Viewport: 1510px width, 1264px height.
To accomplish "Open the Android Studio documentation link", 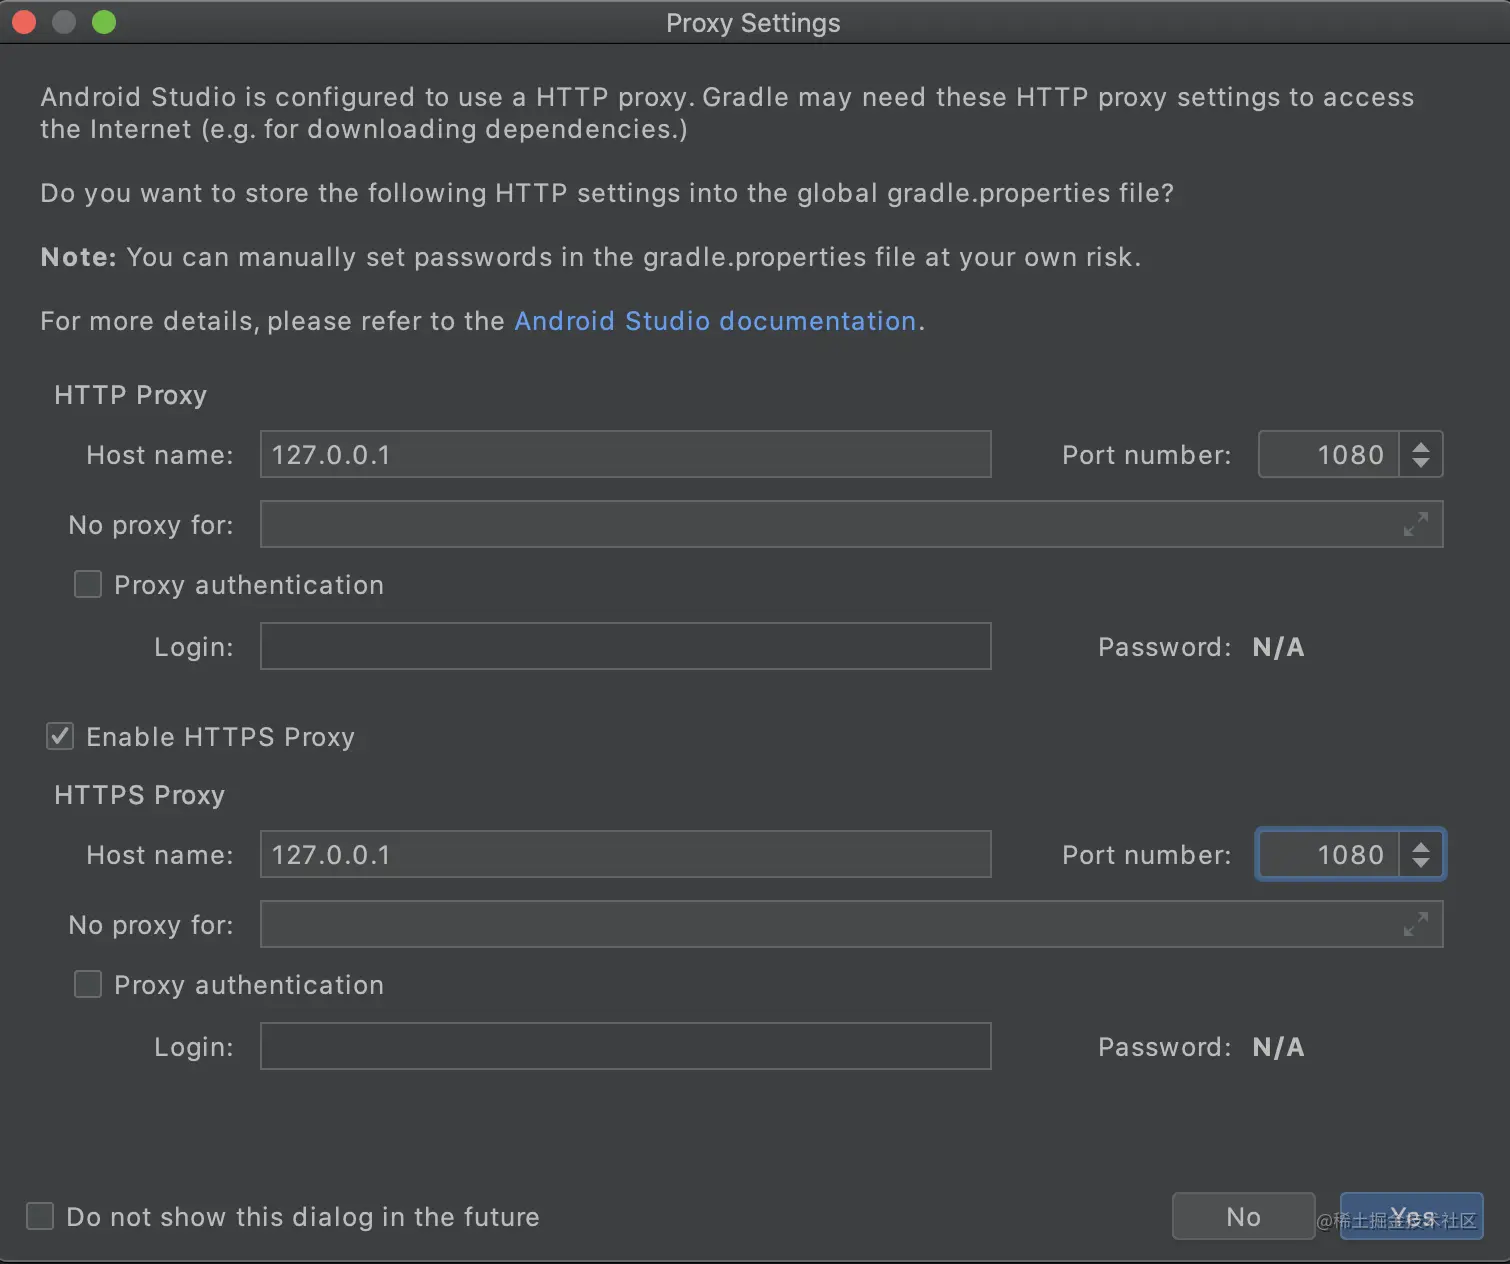I will [715, 321].
